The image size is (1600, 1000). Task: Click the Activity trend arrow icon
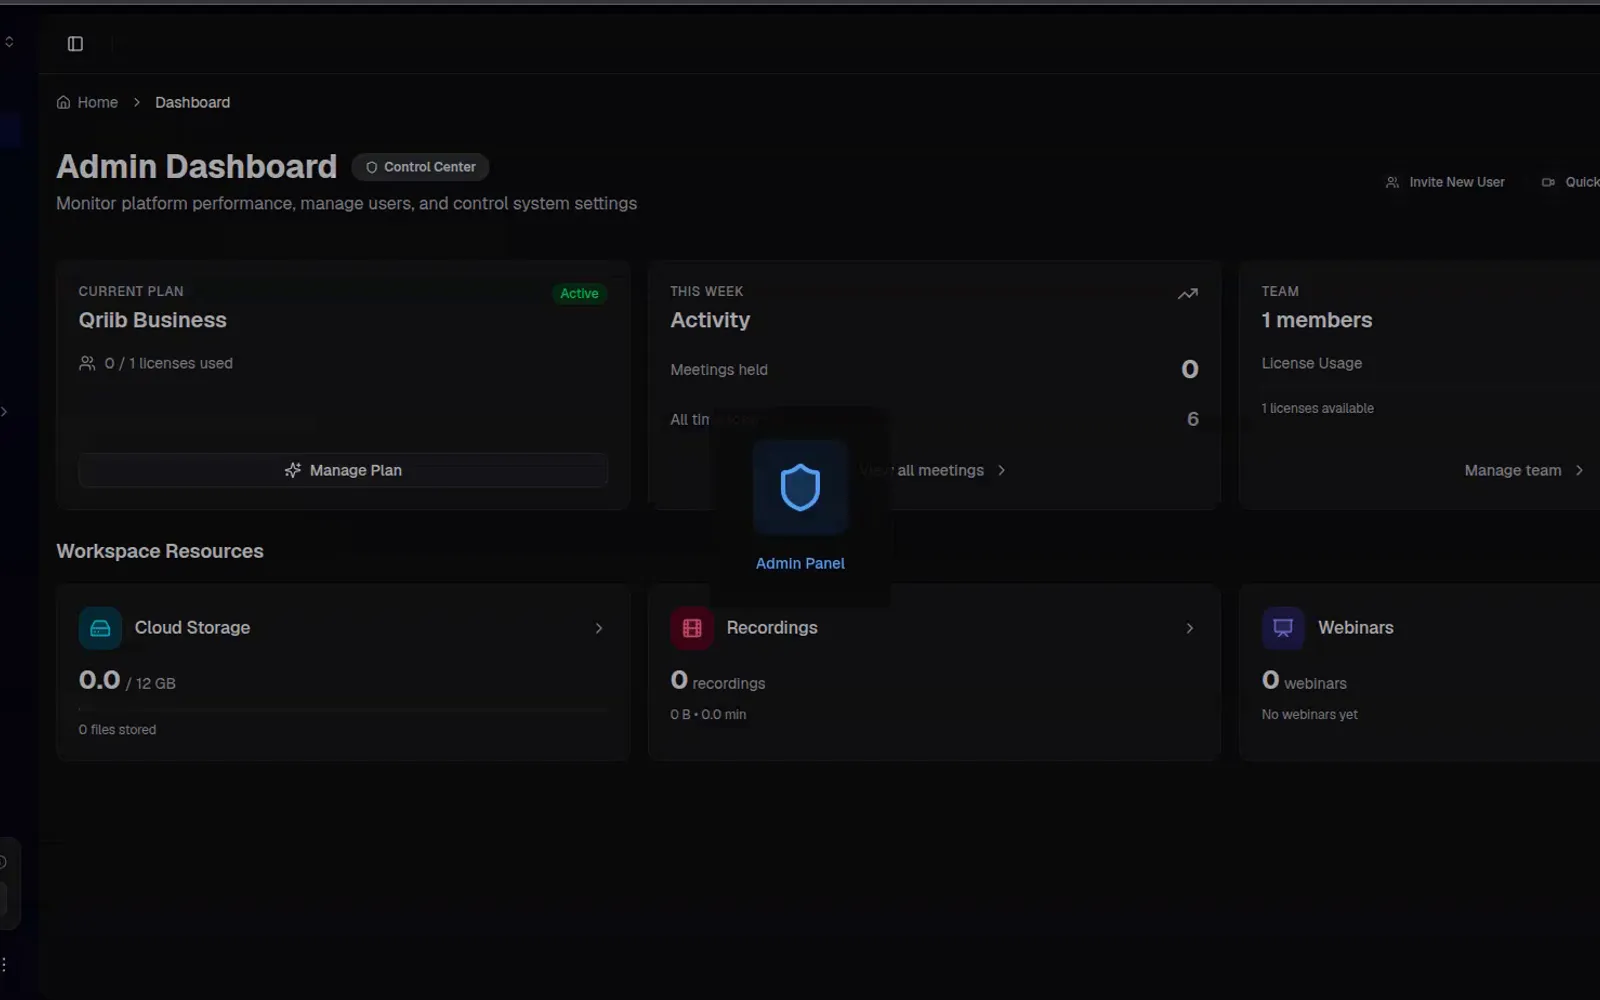(1187, 294)
